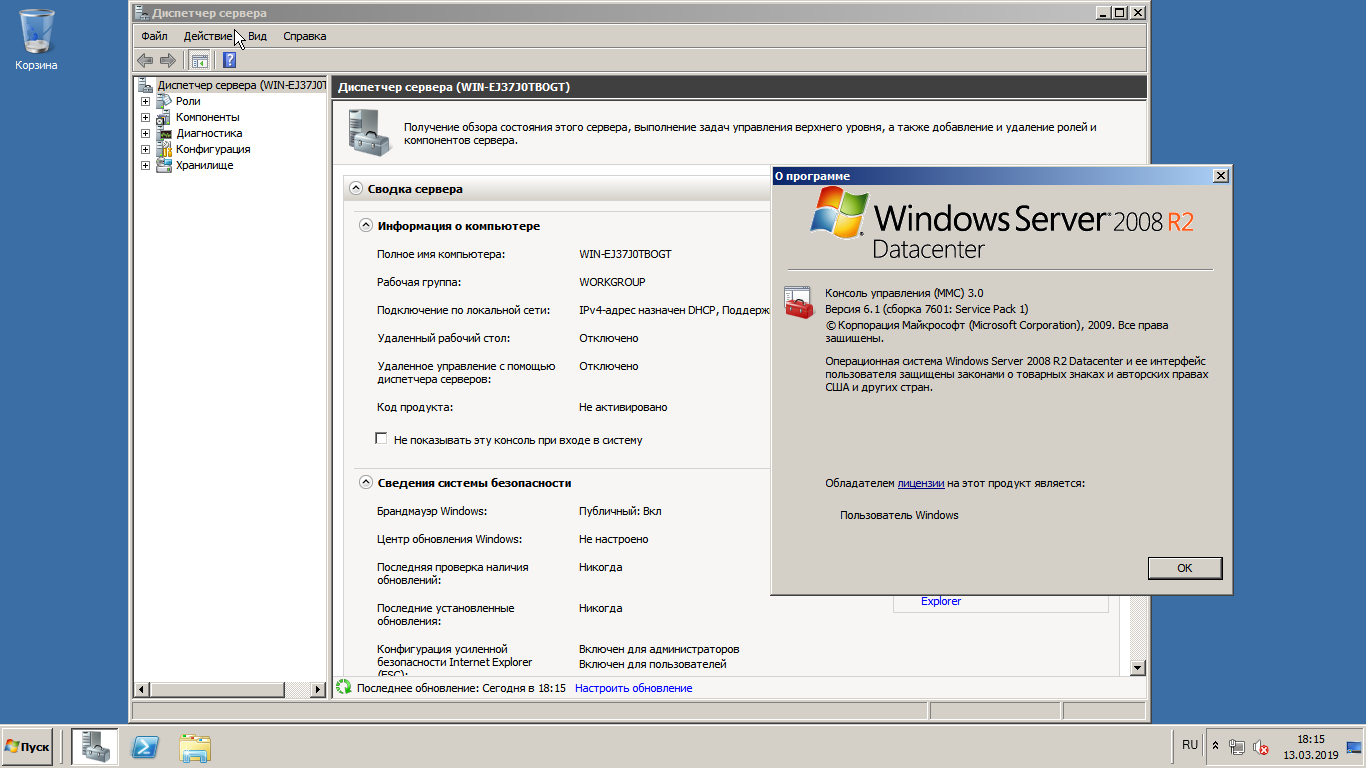This screenshot has height=768, width=1366.
Task: Select Компоненты in the console tree
Action: click(207, 117)
